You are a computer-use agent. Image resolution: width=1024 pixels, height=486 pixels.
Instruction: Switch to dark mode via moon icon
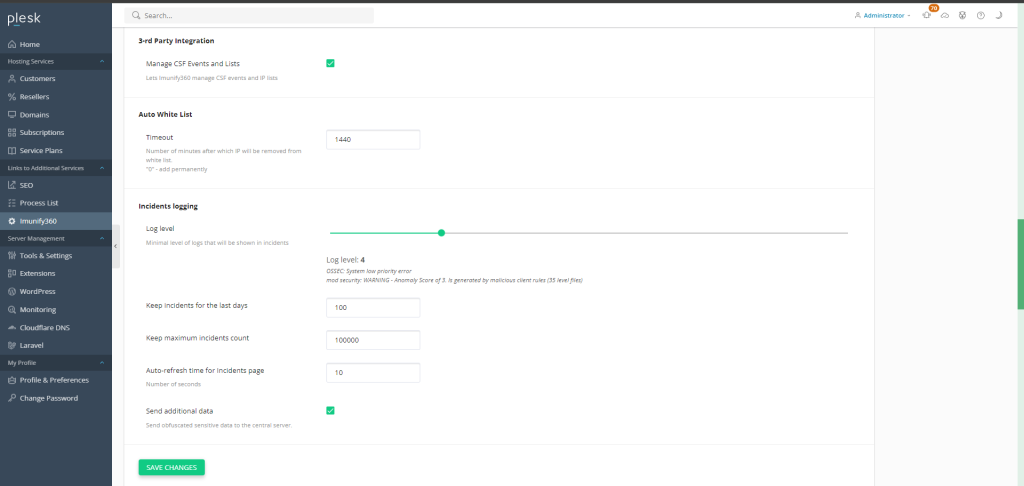pos(999,16)
